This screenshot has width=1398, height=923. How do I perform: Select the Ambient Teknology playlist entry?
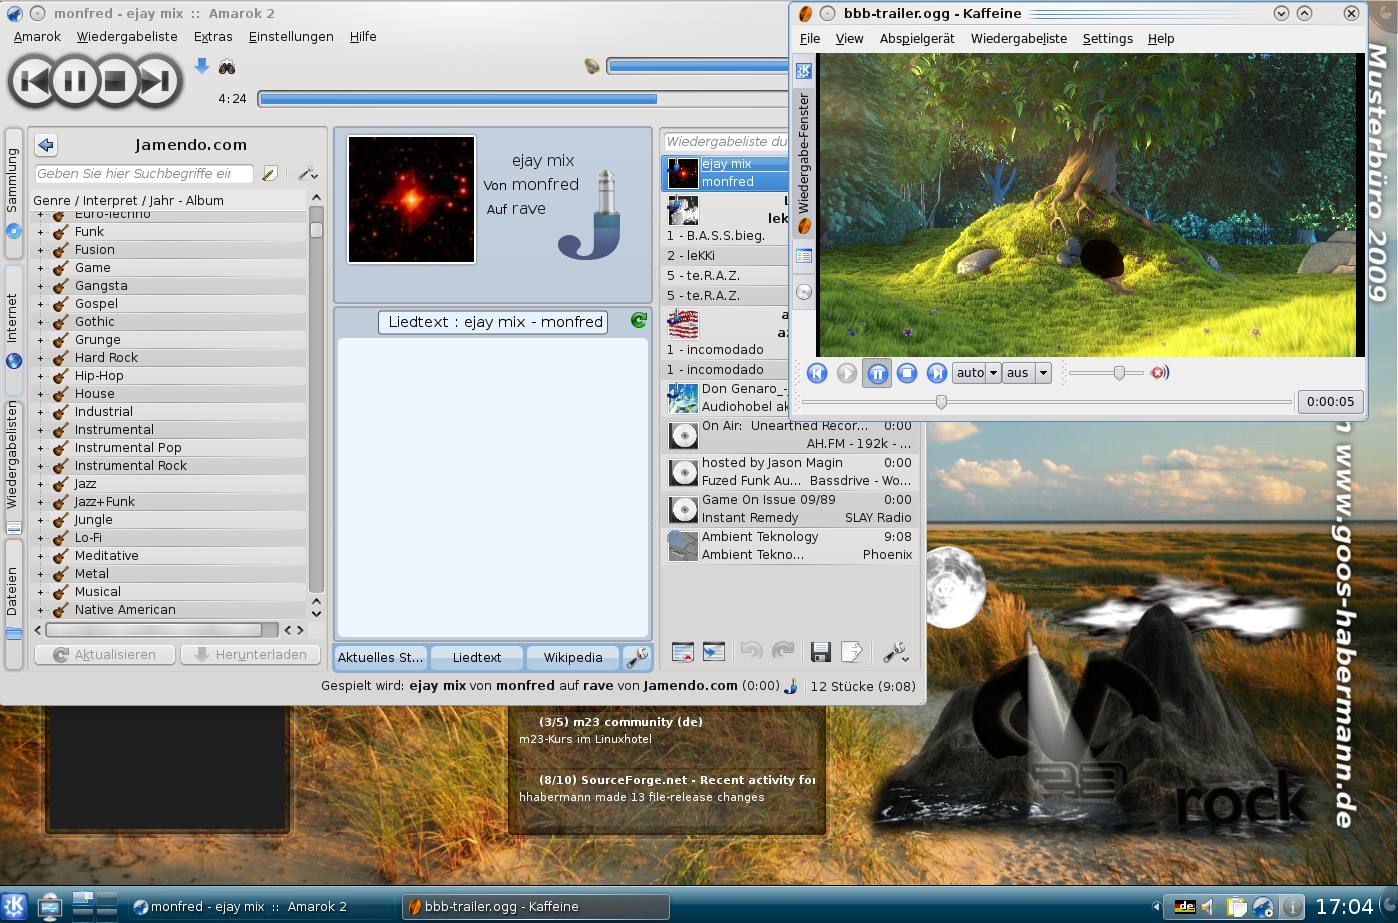(x=790, y=545)
